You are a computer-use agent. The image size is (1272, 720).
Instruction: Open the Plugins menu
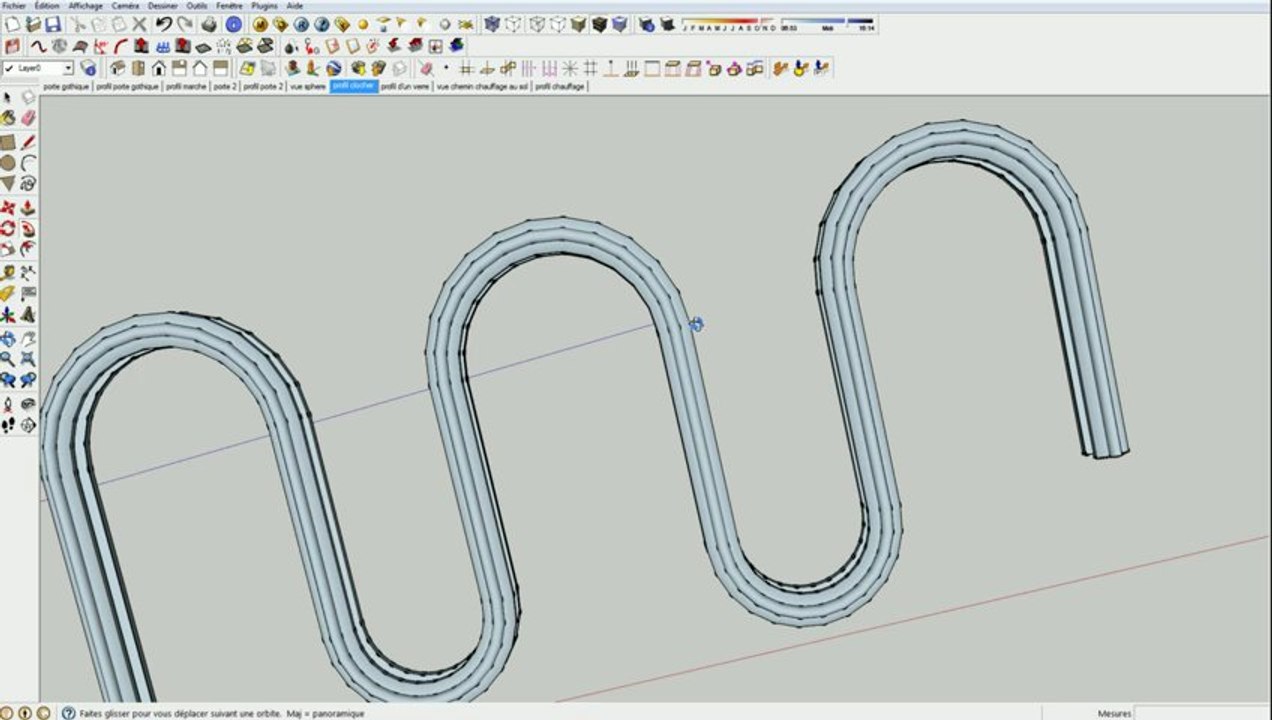pyautogui.click(x=265, y=5)
